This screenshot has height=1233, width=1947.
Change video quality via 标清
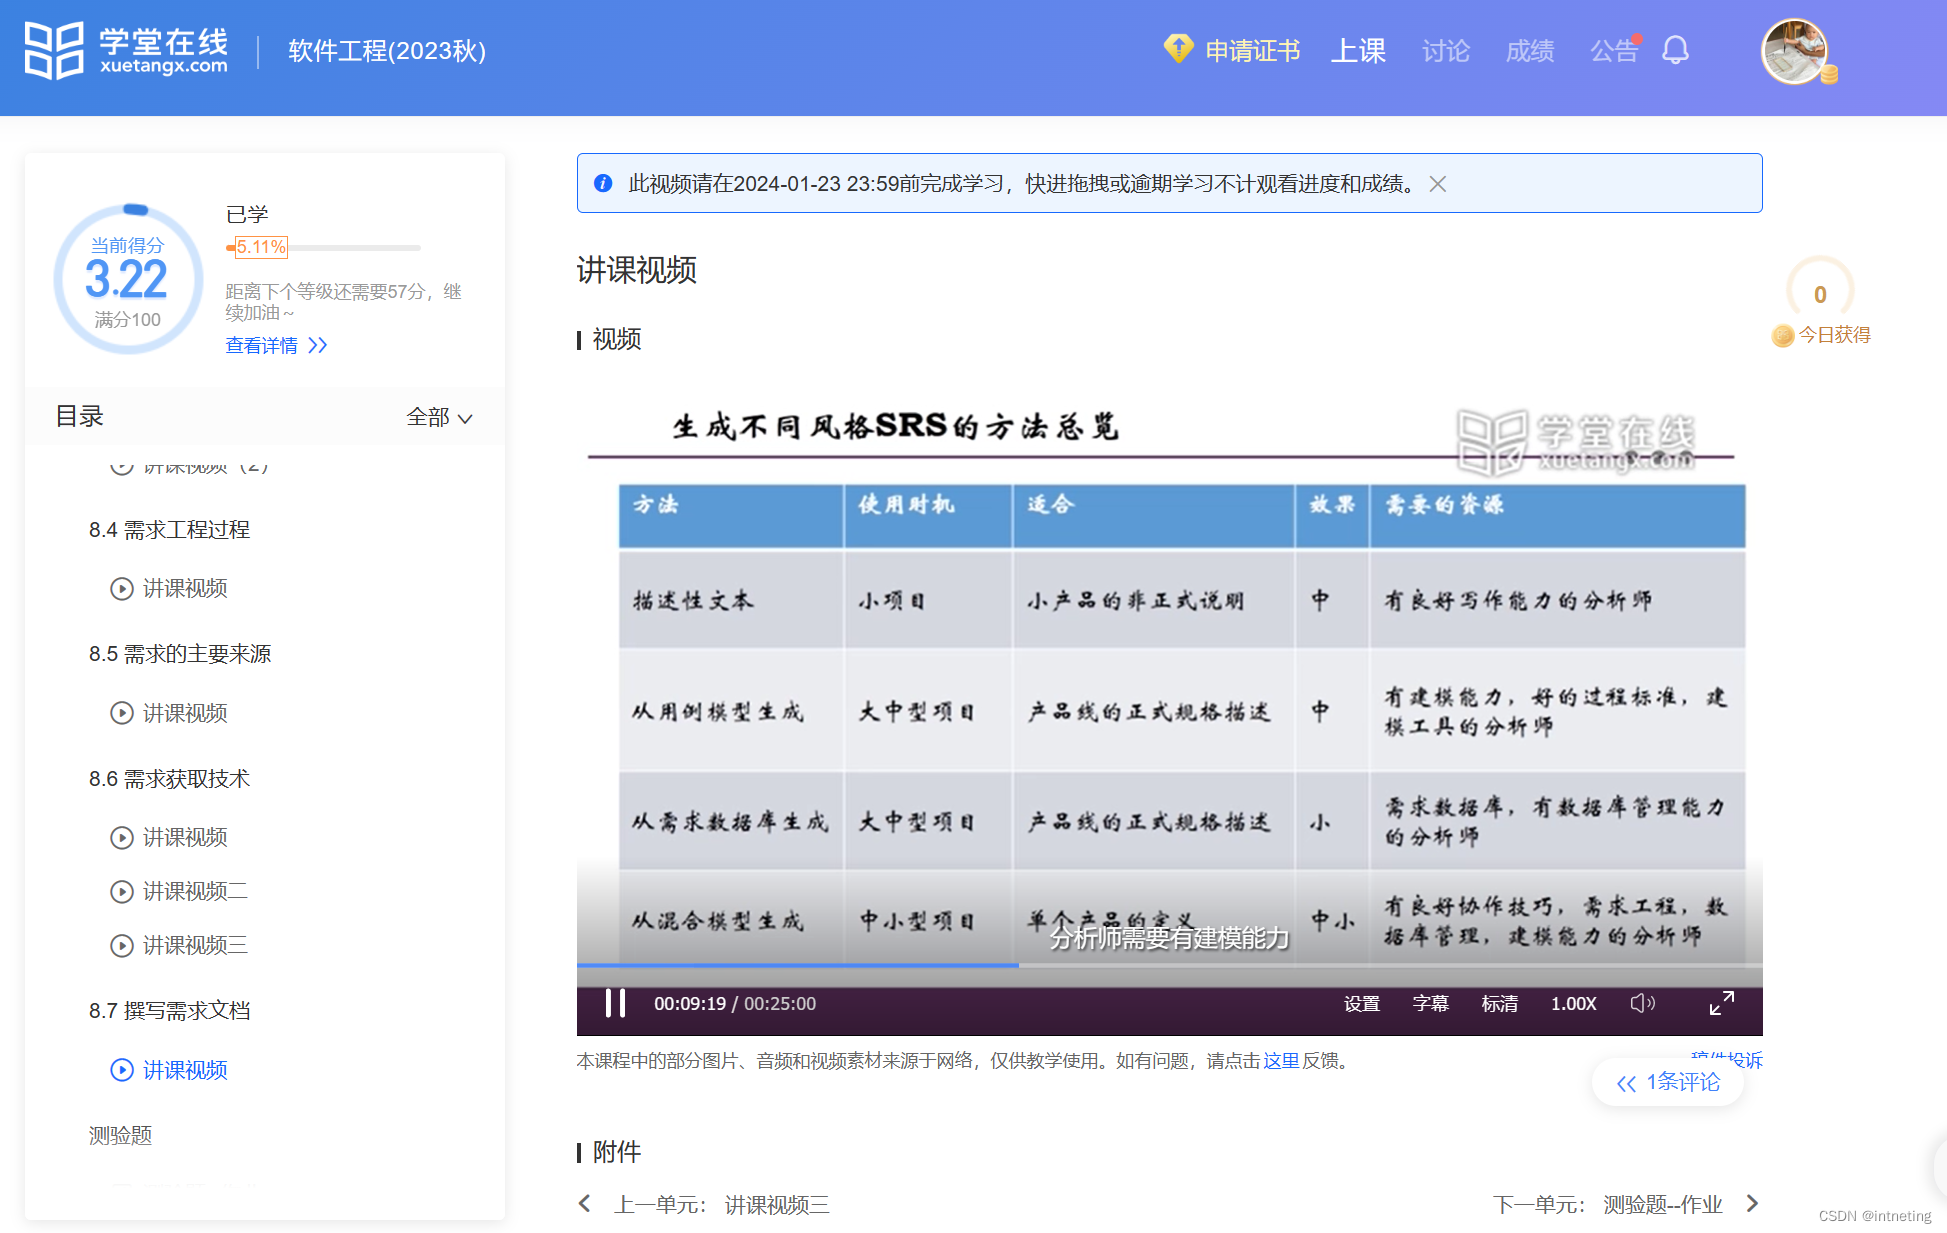click(x=1499, y=1003)
